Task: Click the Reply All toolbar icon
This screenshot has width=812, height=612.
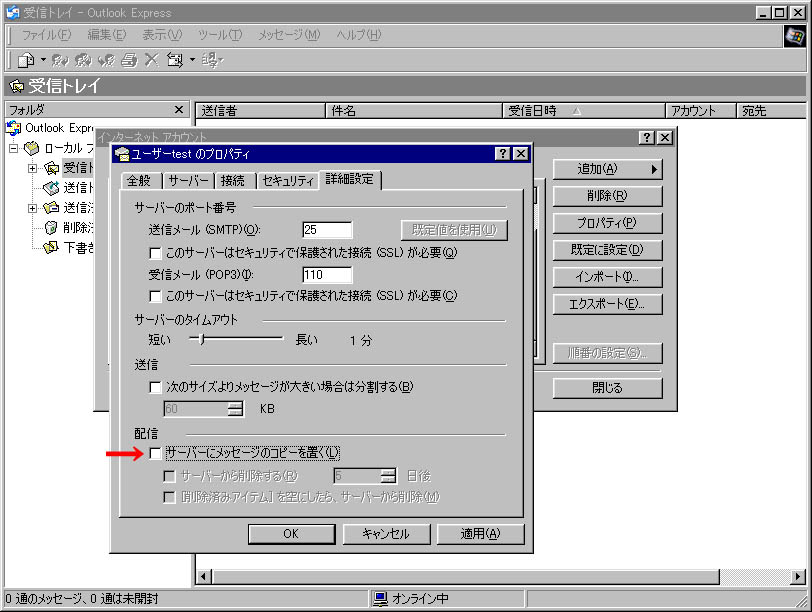Action: click(x=83, y=61)
